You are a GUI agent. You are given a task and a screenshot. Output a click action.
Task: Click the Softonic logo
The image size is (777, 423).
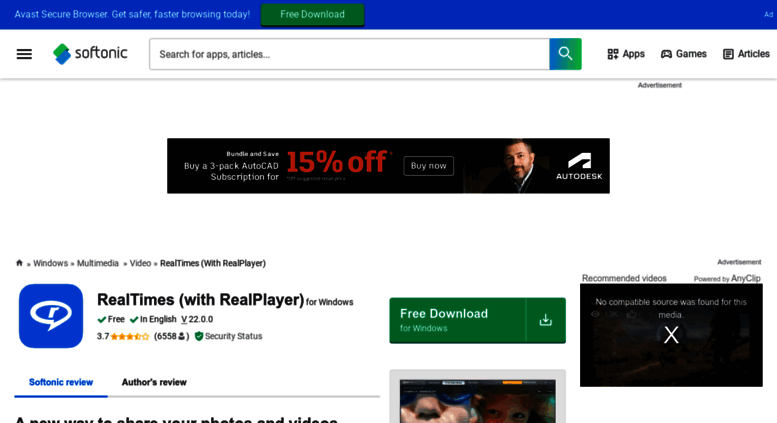90,53
